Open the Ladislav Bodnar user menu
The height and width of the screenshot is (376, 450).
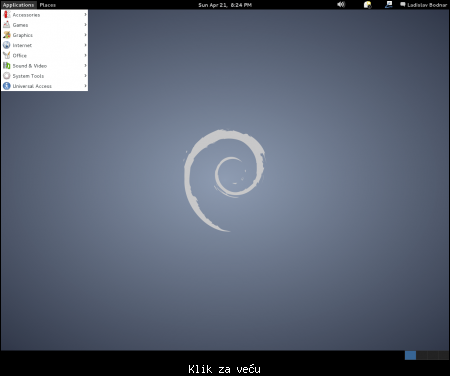pyautogui.click(x=423, y=5)
